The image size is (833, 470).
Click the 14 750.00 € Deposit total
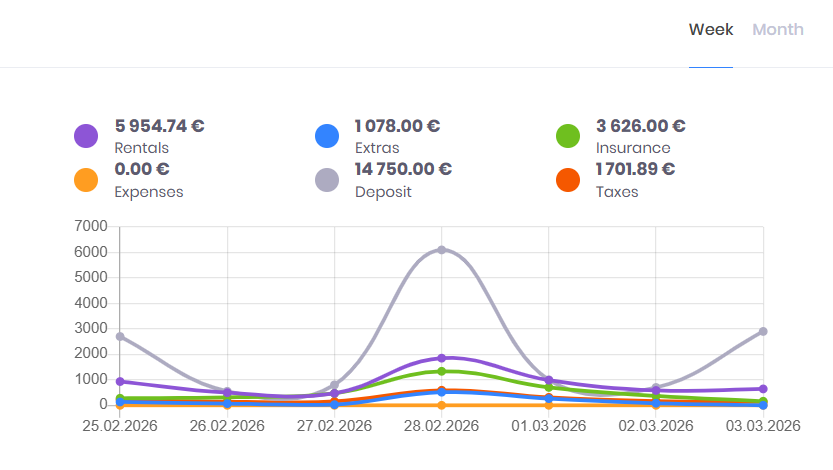click(x=403, y=170)
